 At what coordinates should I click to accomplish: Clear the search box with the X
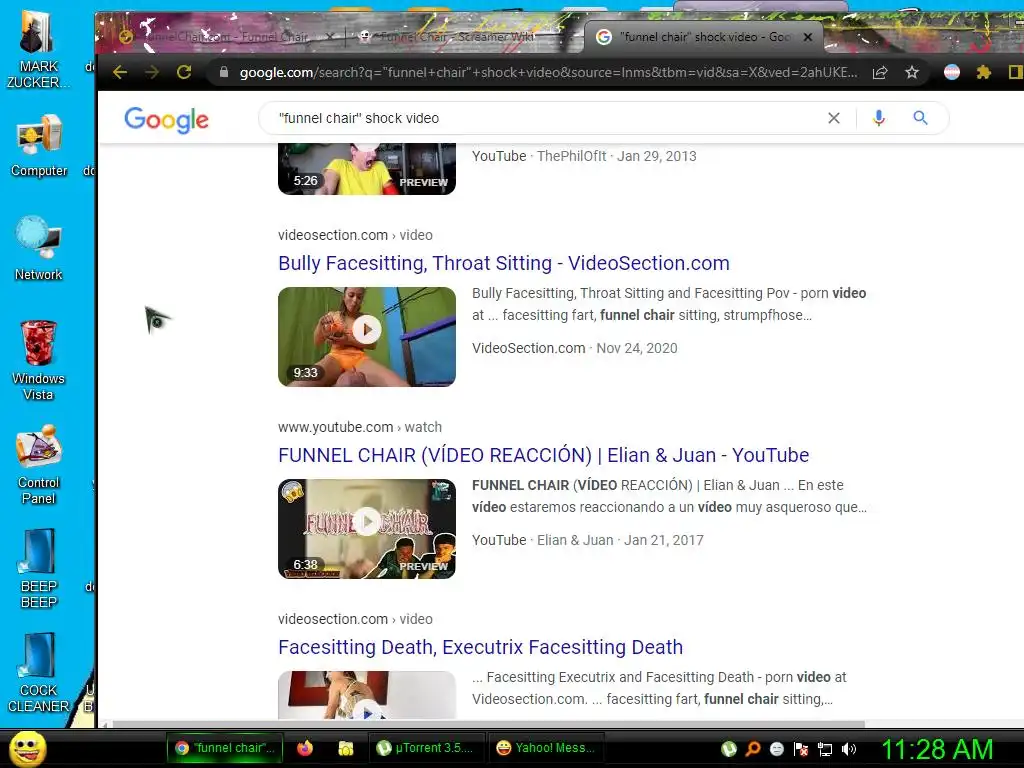point(834,118)
